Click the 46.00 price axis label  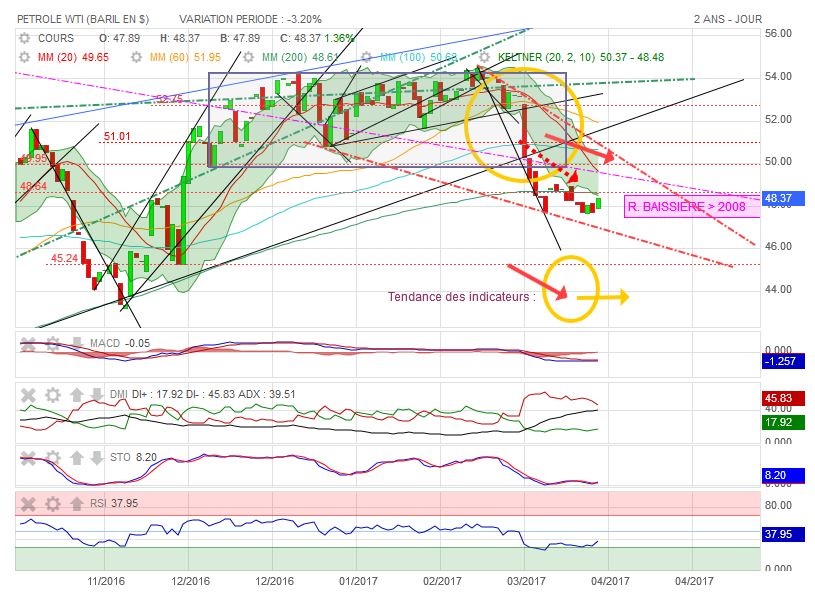coord(778,246)
